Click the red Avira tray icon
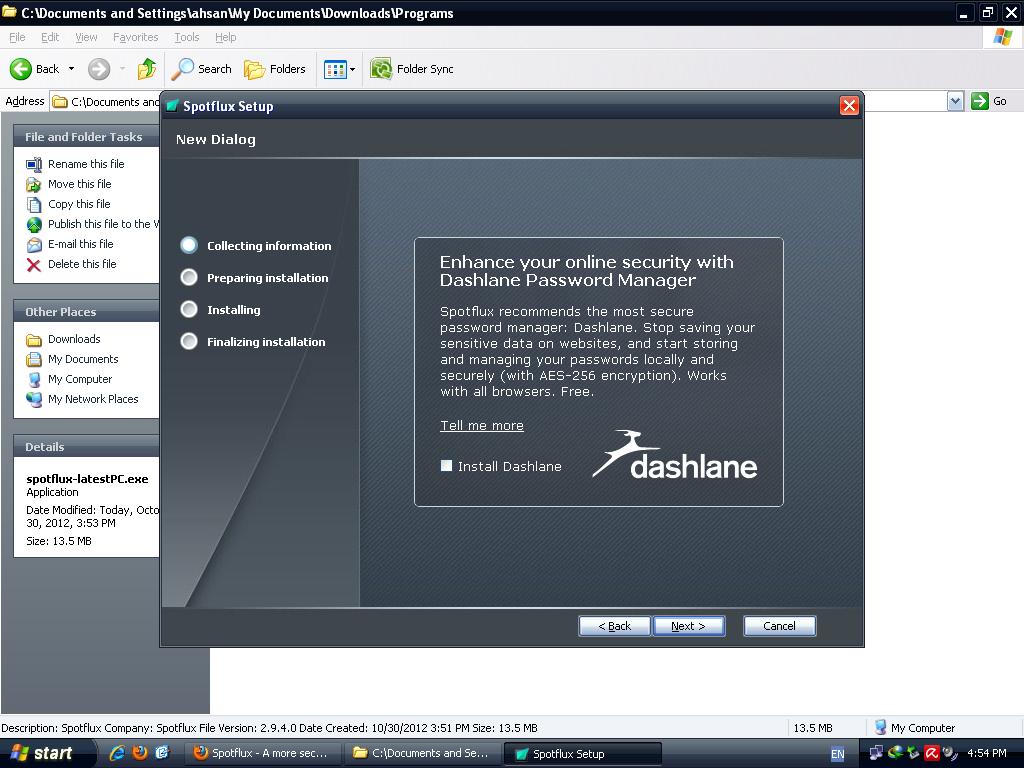 tap(931, 753)
